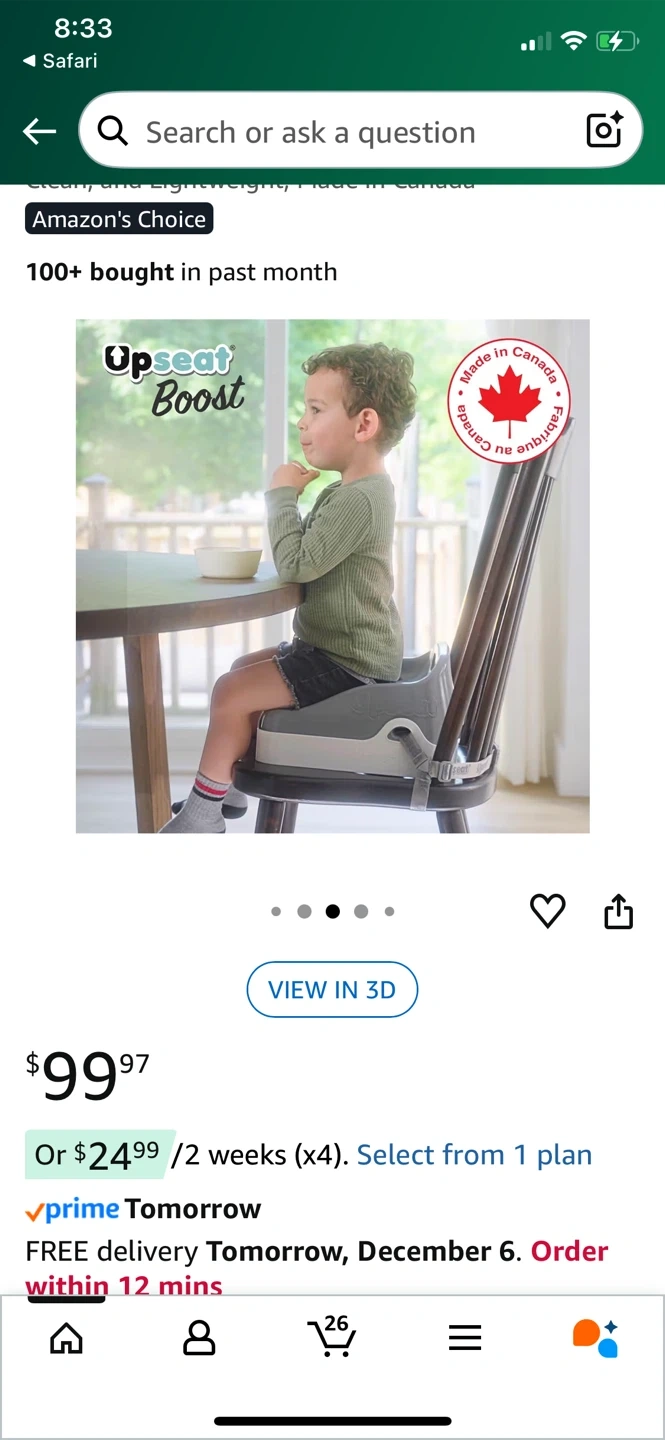Tap the Or $24.99 installment price badge
The height and width of the screenshot is (1440, 665).
coord(99,1155)
